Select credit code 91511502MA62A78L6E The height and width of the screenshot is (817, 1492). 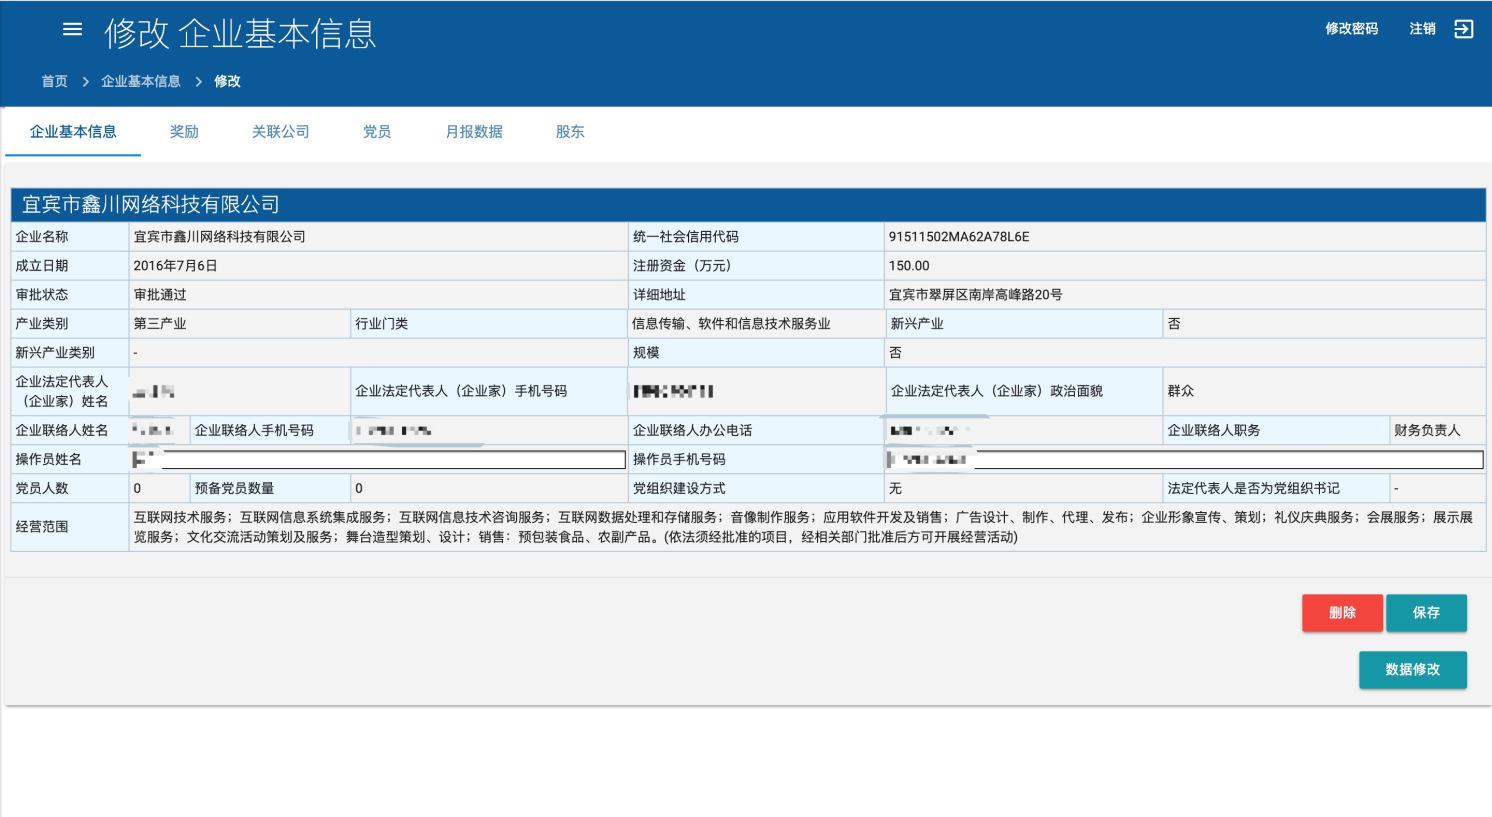coord(958,237)
